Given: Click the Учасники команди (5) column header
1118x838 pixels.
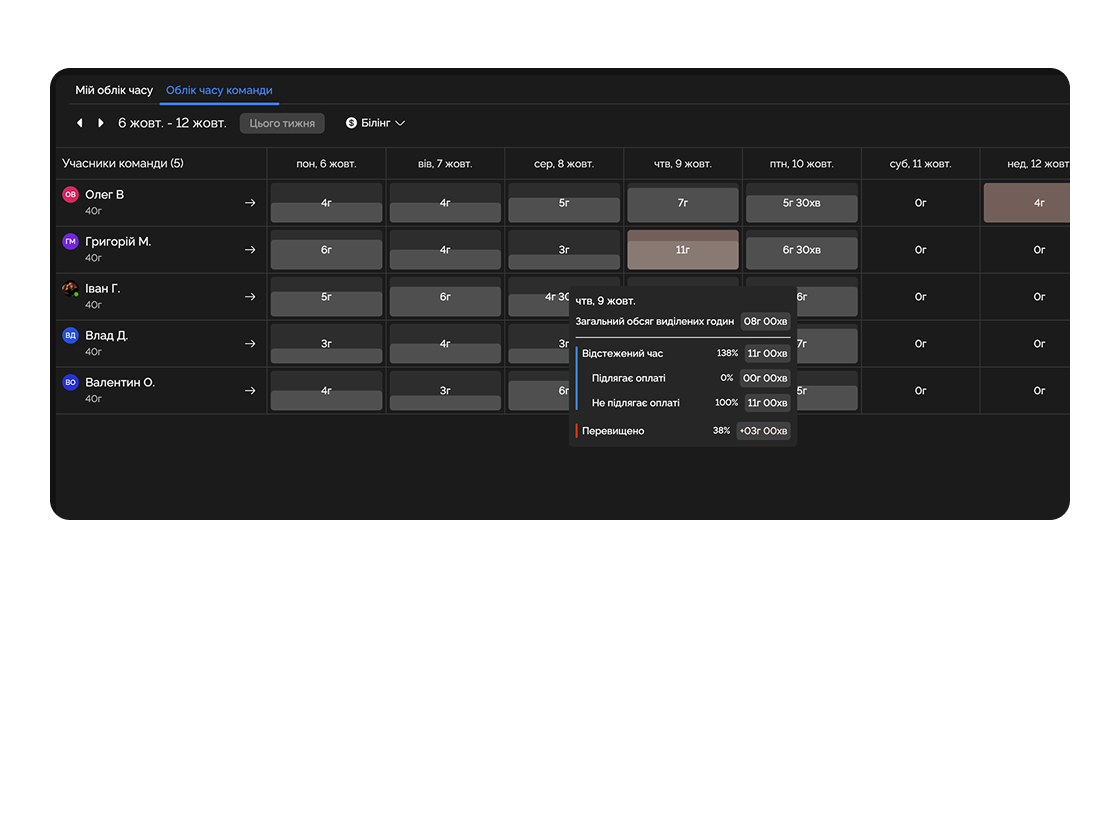Looking at the screenshot, I should [x=122, y=163].
